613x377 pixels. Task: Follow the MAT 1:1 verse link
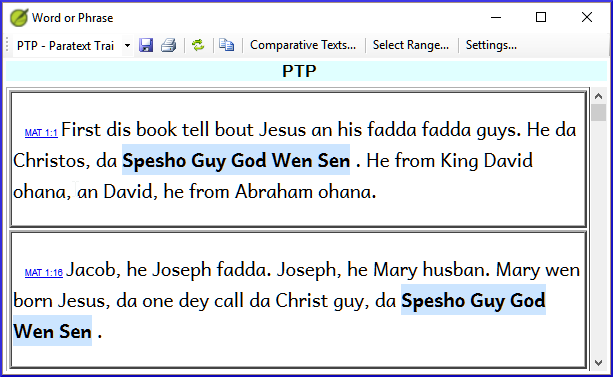pos(41,133)
